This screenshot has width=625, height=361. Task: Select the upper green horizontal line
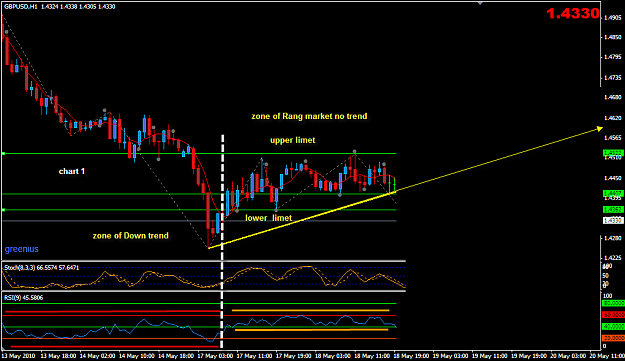coord(199,153)
